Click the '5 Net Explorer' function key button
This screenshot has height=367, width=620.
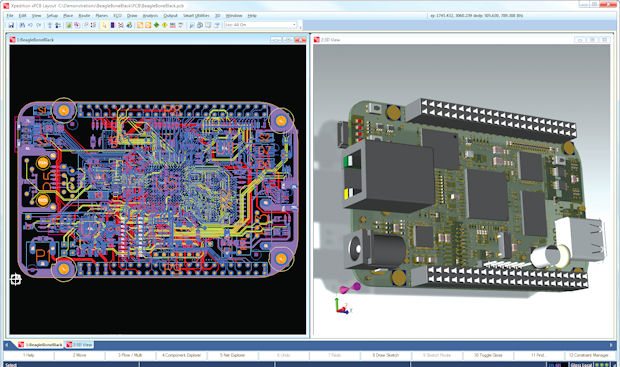click(232, 355)
